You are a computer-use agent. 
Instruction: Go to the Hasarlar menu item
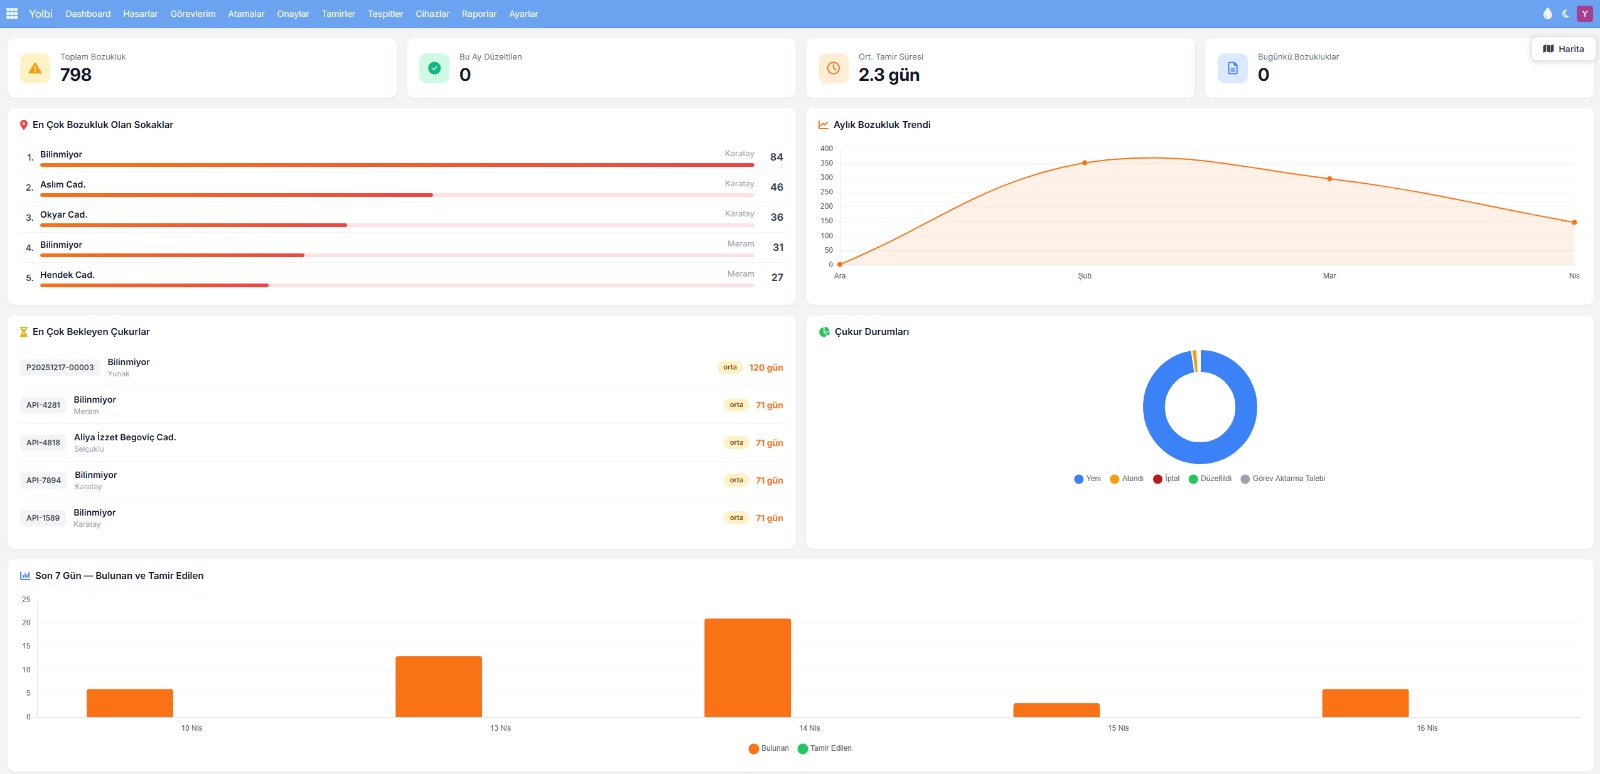tap(140, 14)
